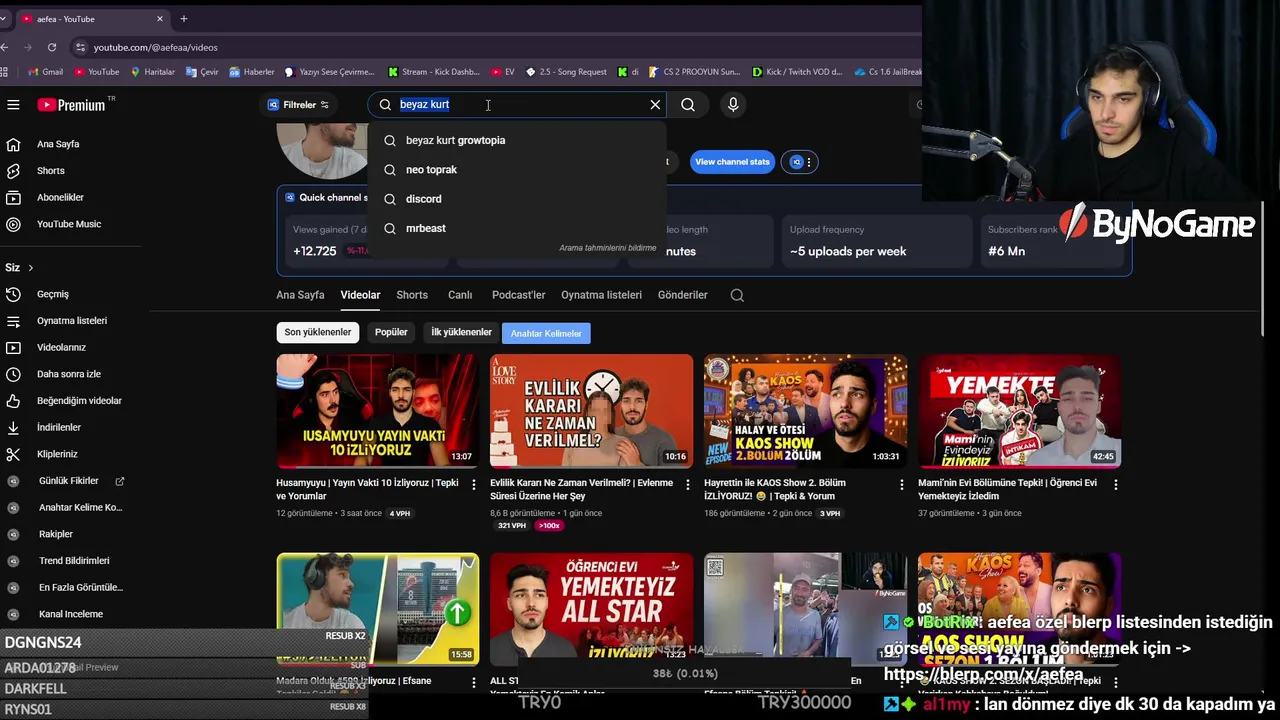Open video title Evlilik Kararı Ne Zaman Verilmeli
The height and width of the screenshot is (720, 1280).
pos(581,489)
